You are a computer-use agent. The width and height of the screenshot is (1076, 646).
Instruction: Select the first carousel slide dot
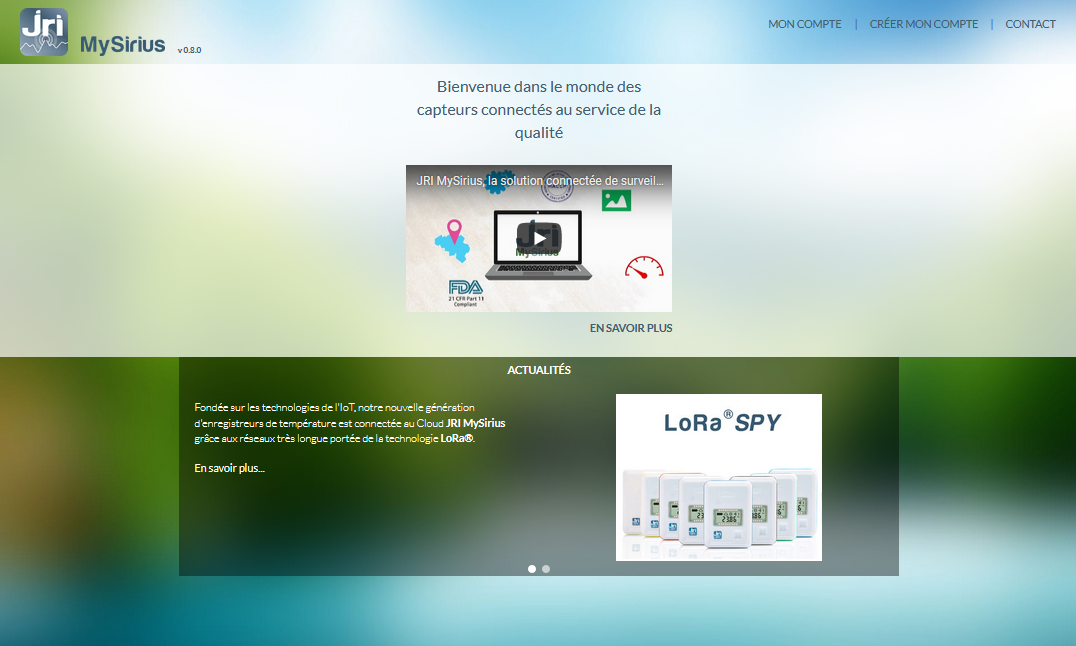click(x=532, y=569)
